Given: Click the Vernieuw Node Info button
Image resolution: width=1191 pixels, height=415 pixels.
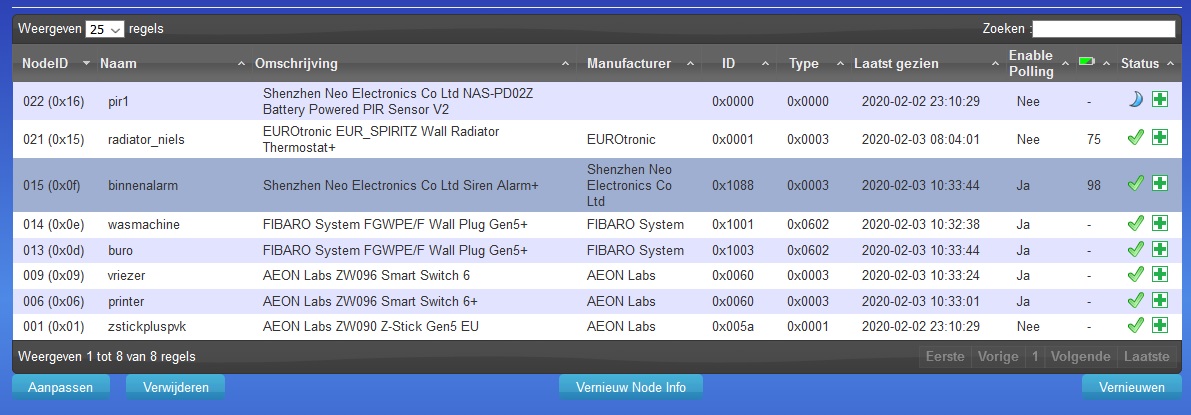Looking at the screenshot, I should click(x=631, y=387).
